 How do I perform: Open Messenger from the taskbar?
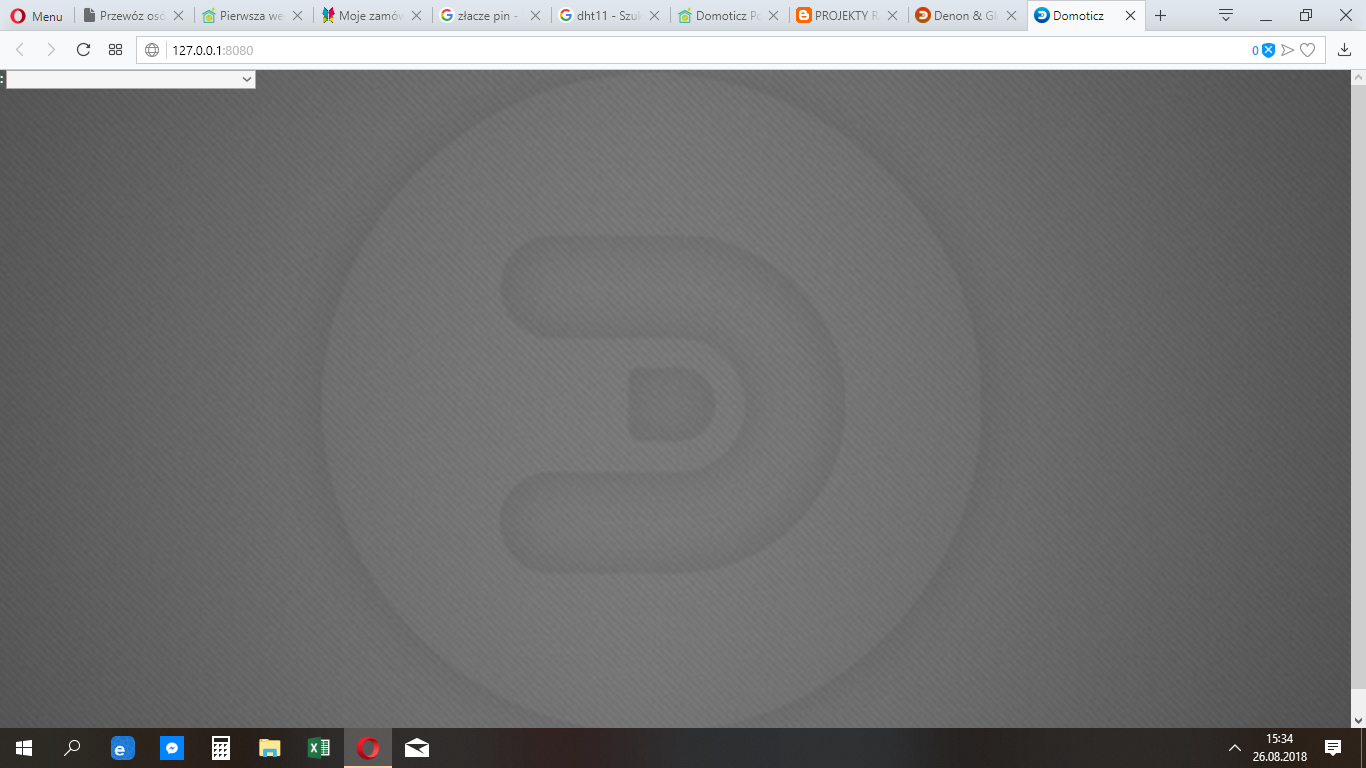[x=172, y=748]
